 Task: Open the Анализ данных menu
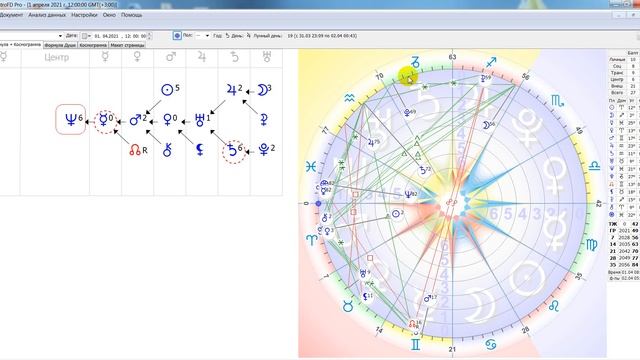click(x=47, y=15)
